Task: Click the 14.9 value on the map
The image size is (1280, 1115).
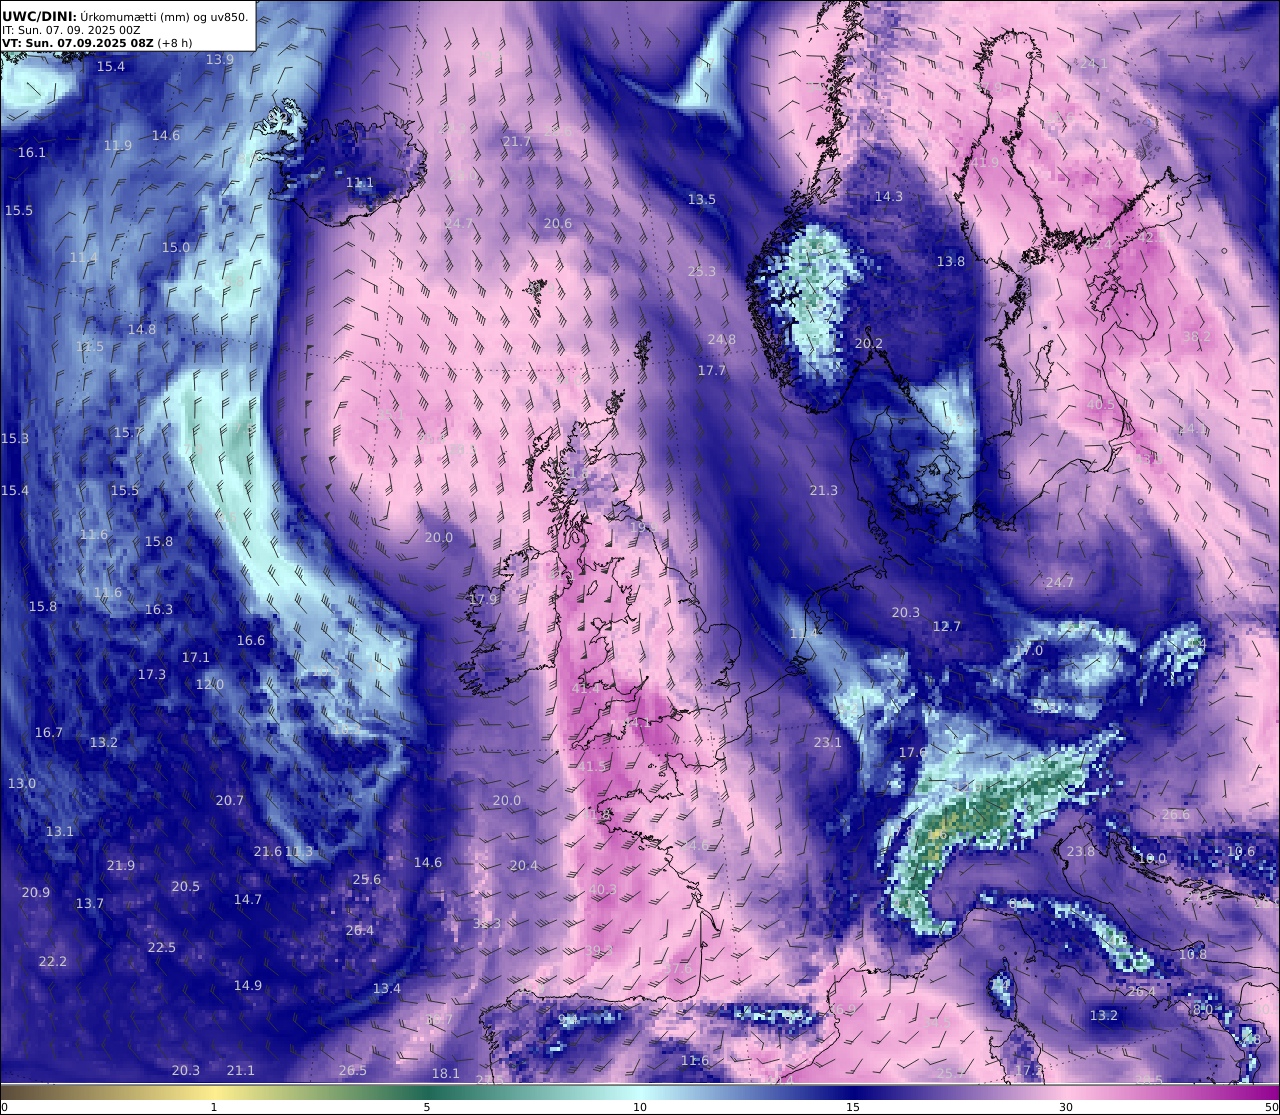Action: 248,985
